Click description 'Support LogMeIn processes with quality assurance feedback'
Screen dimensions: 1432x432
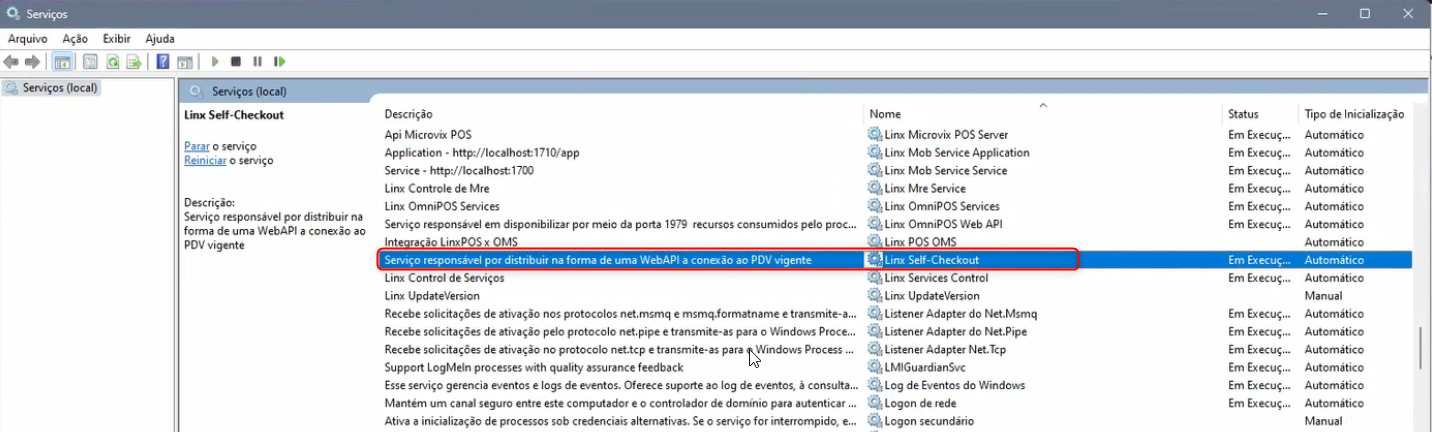534,367
